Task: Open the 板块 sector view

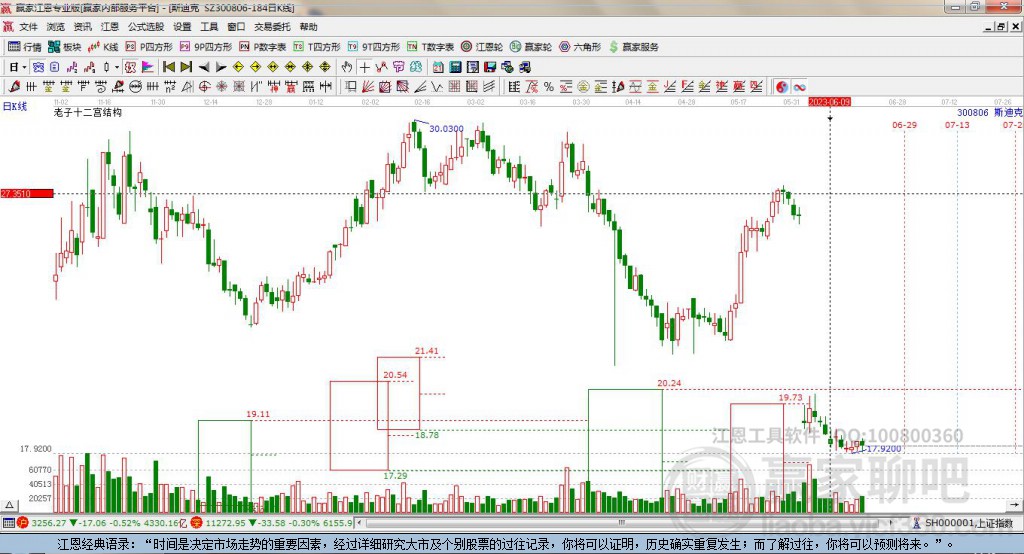Action: 65,46
